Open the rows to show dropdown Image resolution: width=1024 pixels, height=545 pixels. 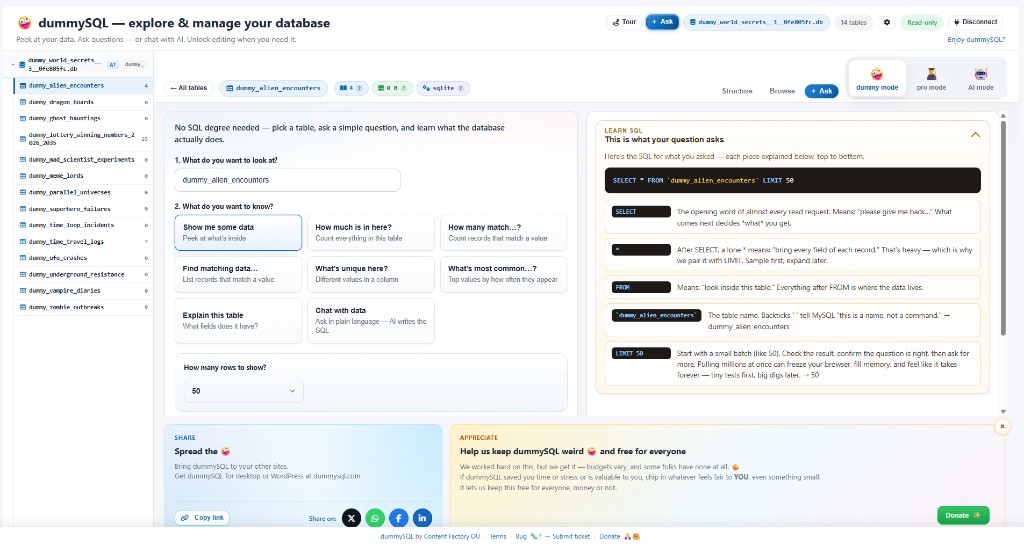[244, 391]
